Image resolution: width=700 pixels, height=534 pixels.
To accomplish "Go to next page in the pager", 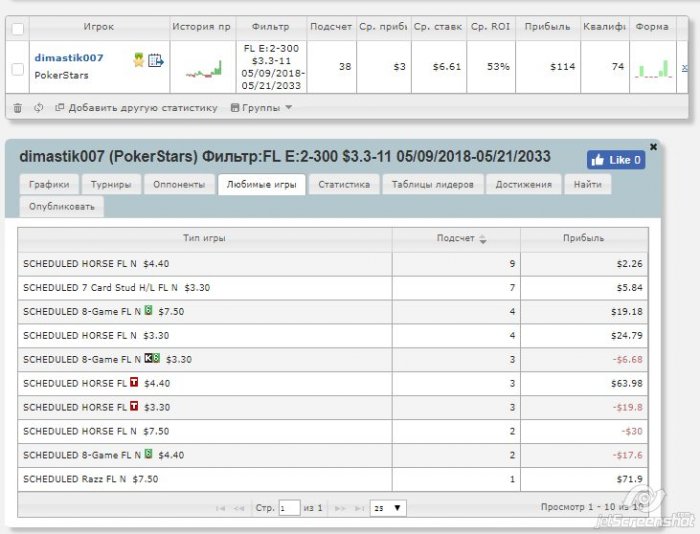I will (x=340, y=508).
